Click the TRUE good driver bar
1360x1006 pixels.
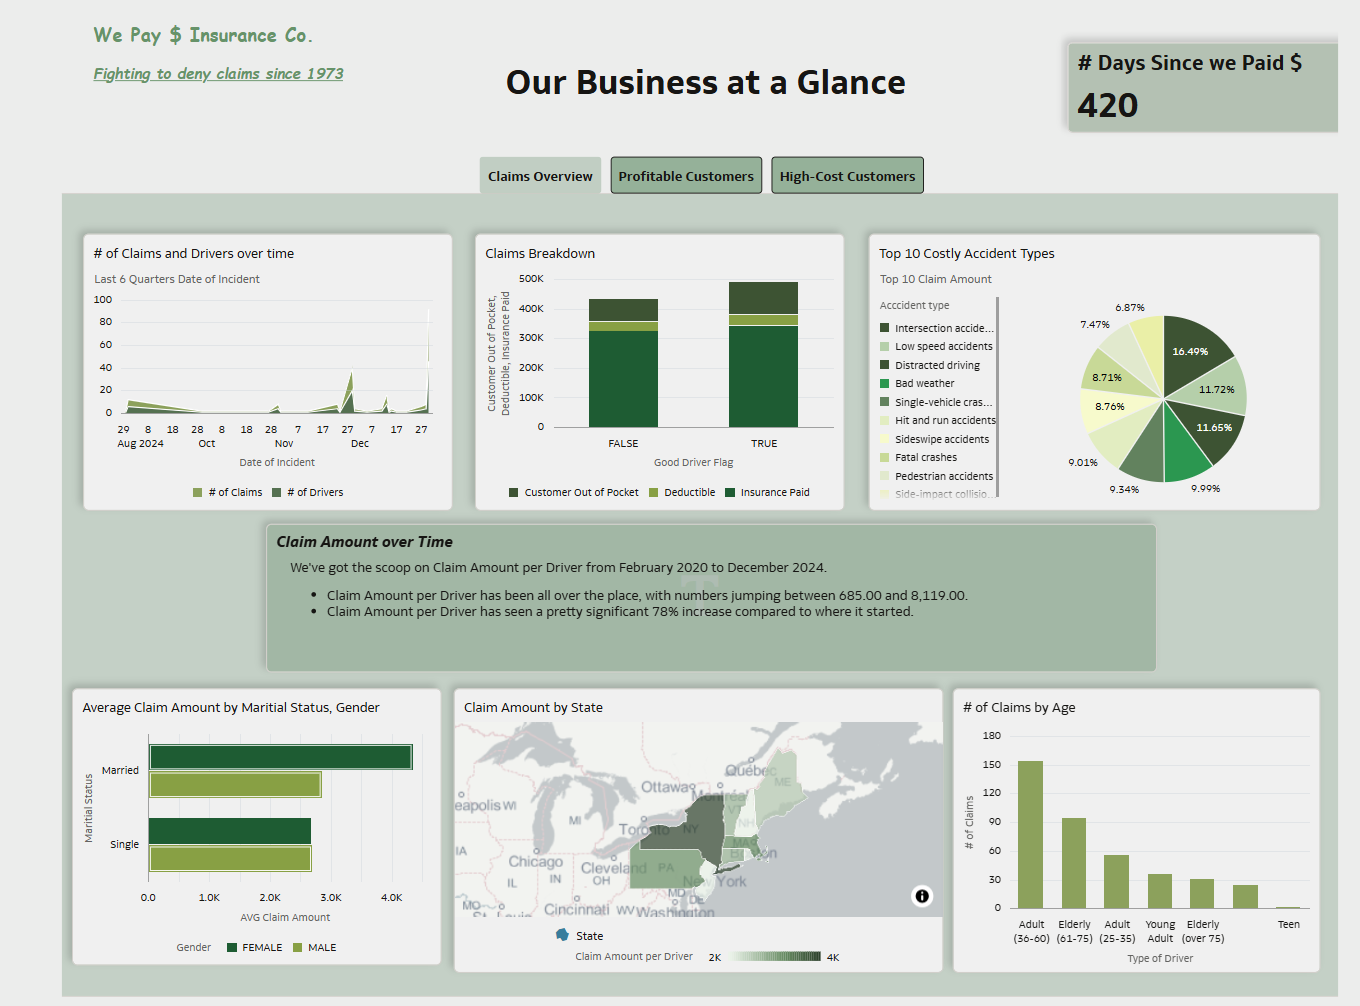click(763, 355)
